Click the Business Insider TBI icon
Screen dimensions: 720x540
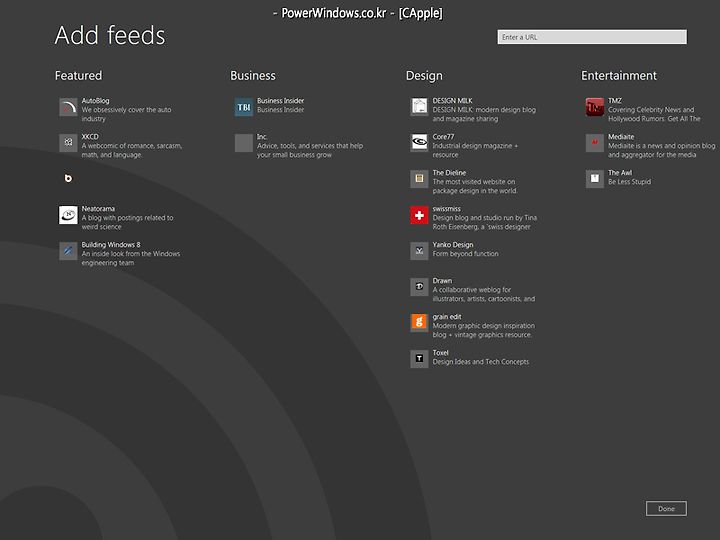pyautogui.click(x=244, y=107)
